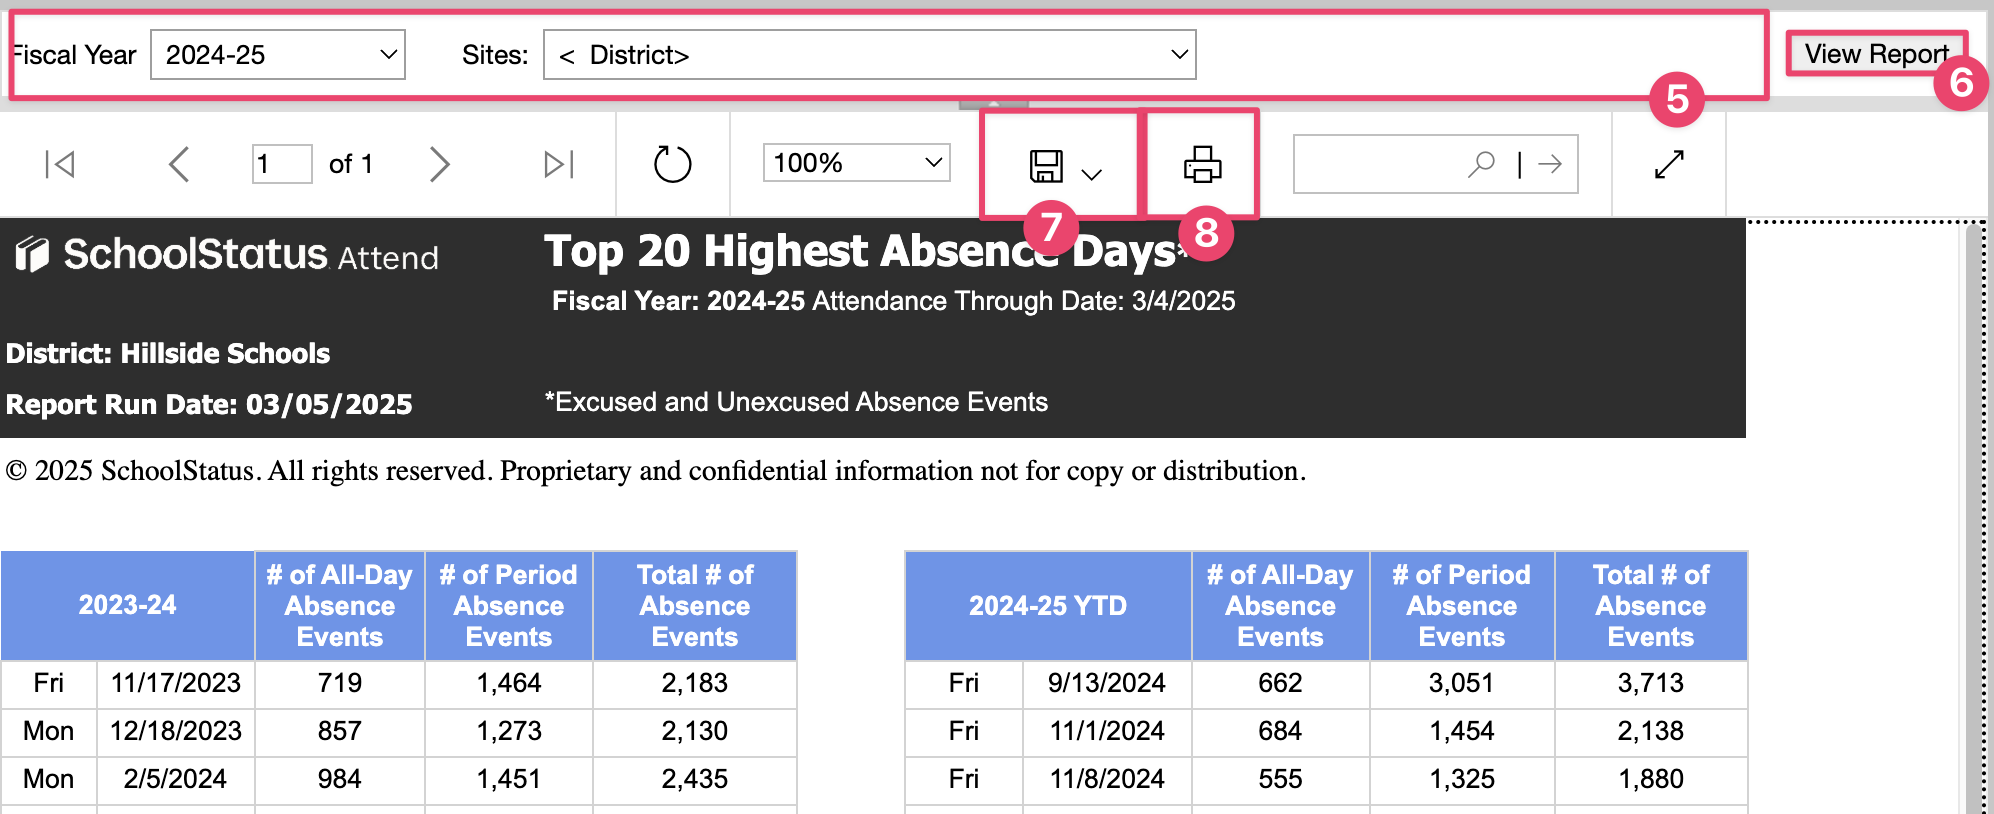Image resolution: width=1994 pixels, height=814 pixels.
Task: Open the Fiscal Year dropdown
Action: coord(278,55)
